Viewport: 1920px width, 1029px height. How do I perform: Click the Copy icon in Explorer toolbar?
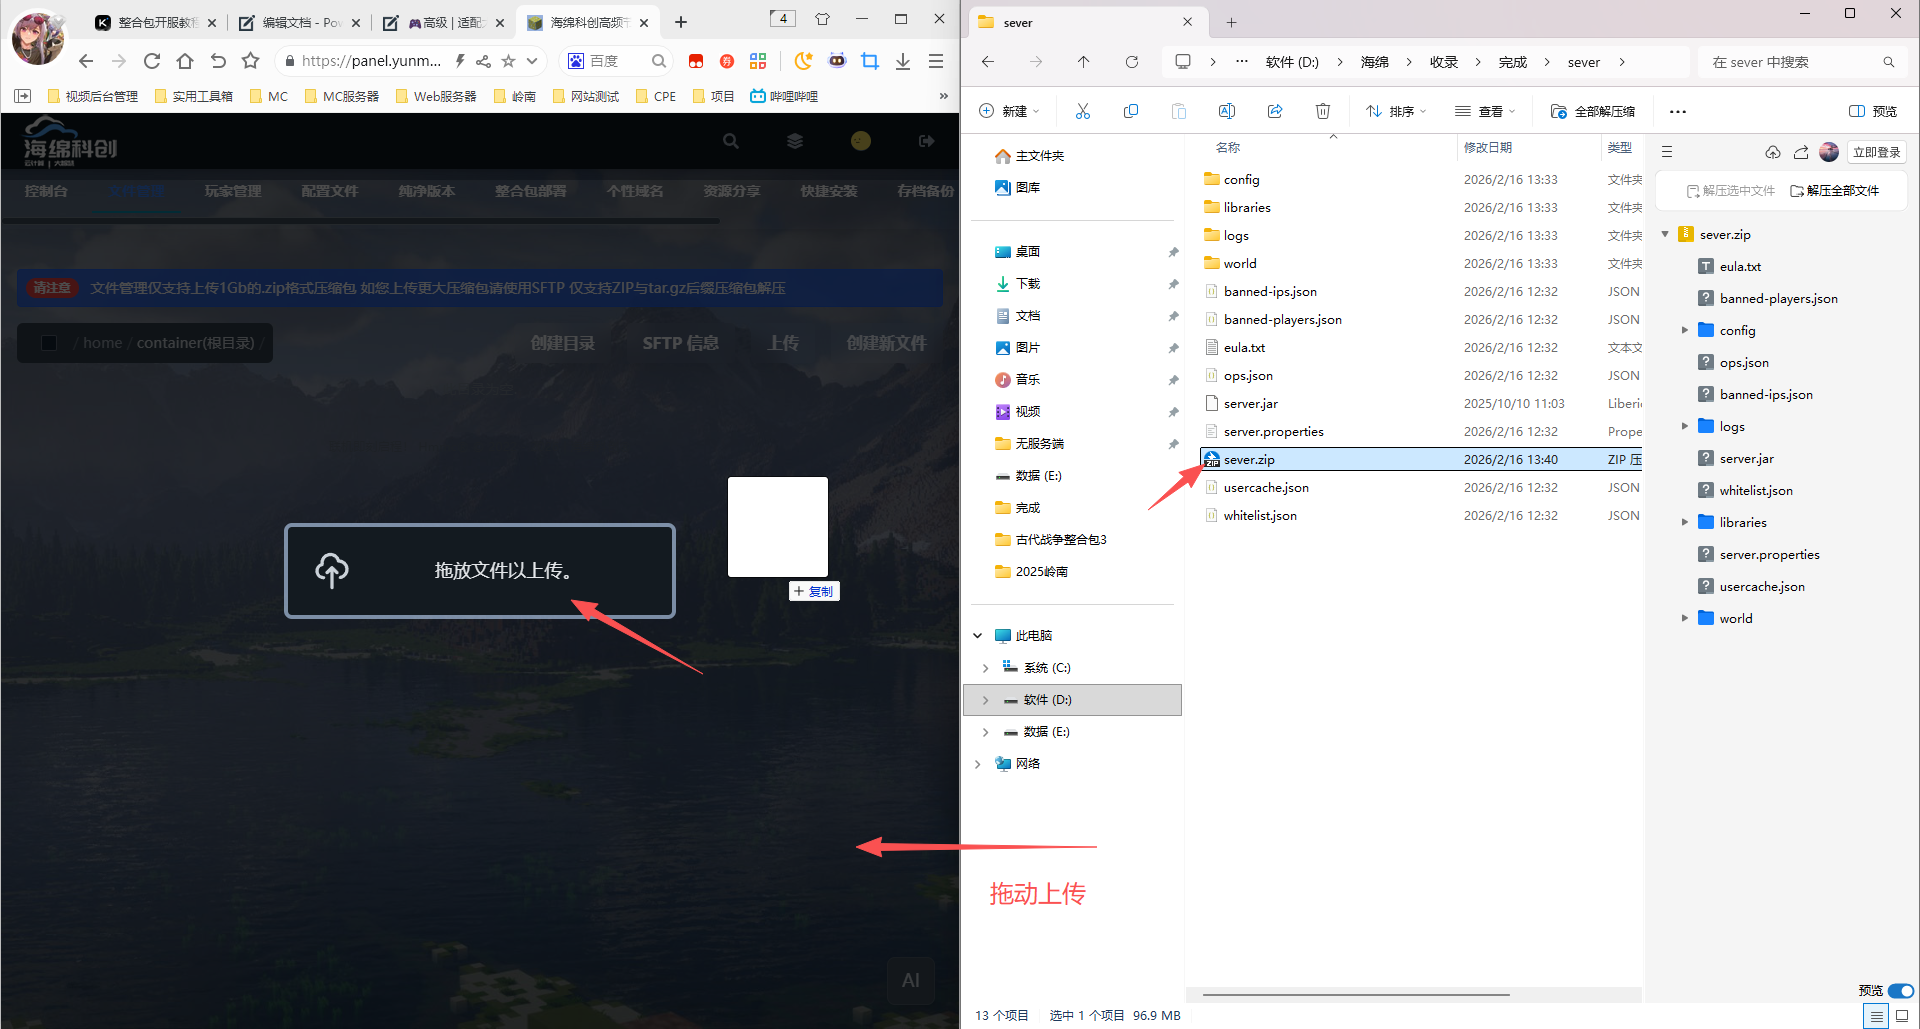[1130, 111]
